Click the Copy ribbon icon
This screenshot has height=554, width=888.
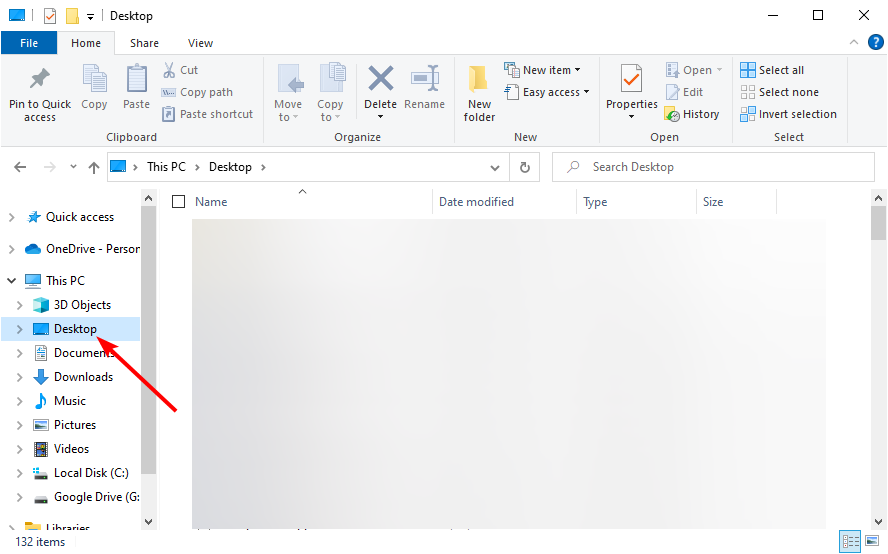pyautogui.click(x=94, y=79)
